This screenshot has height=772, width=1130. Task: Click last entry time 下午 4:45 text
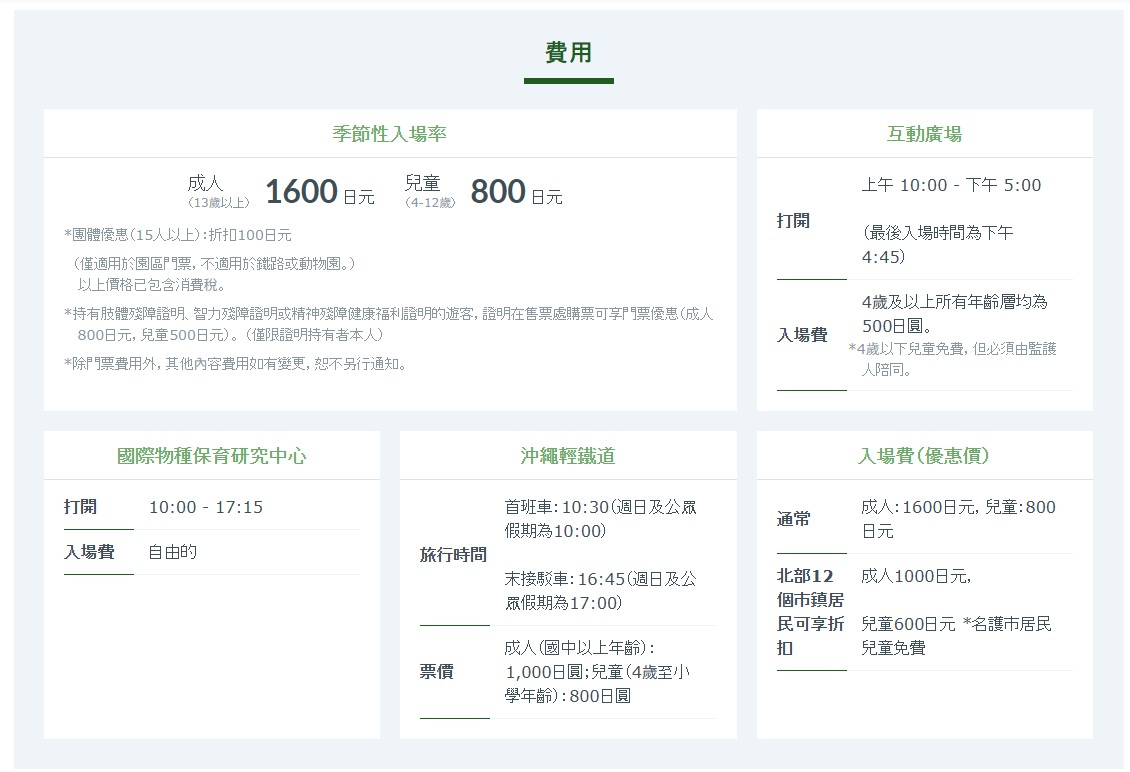click(x=938, y=244)
